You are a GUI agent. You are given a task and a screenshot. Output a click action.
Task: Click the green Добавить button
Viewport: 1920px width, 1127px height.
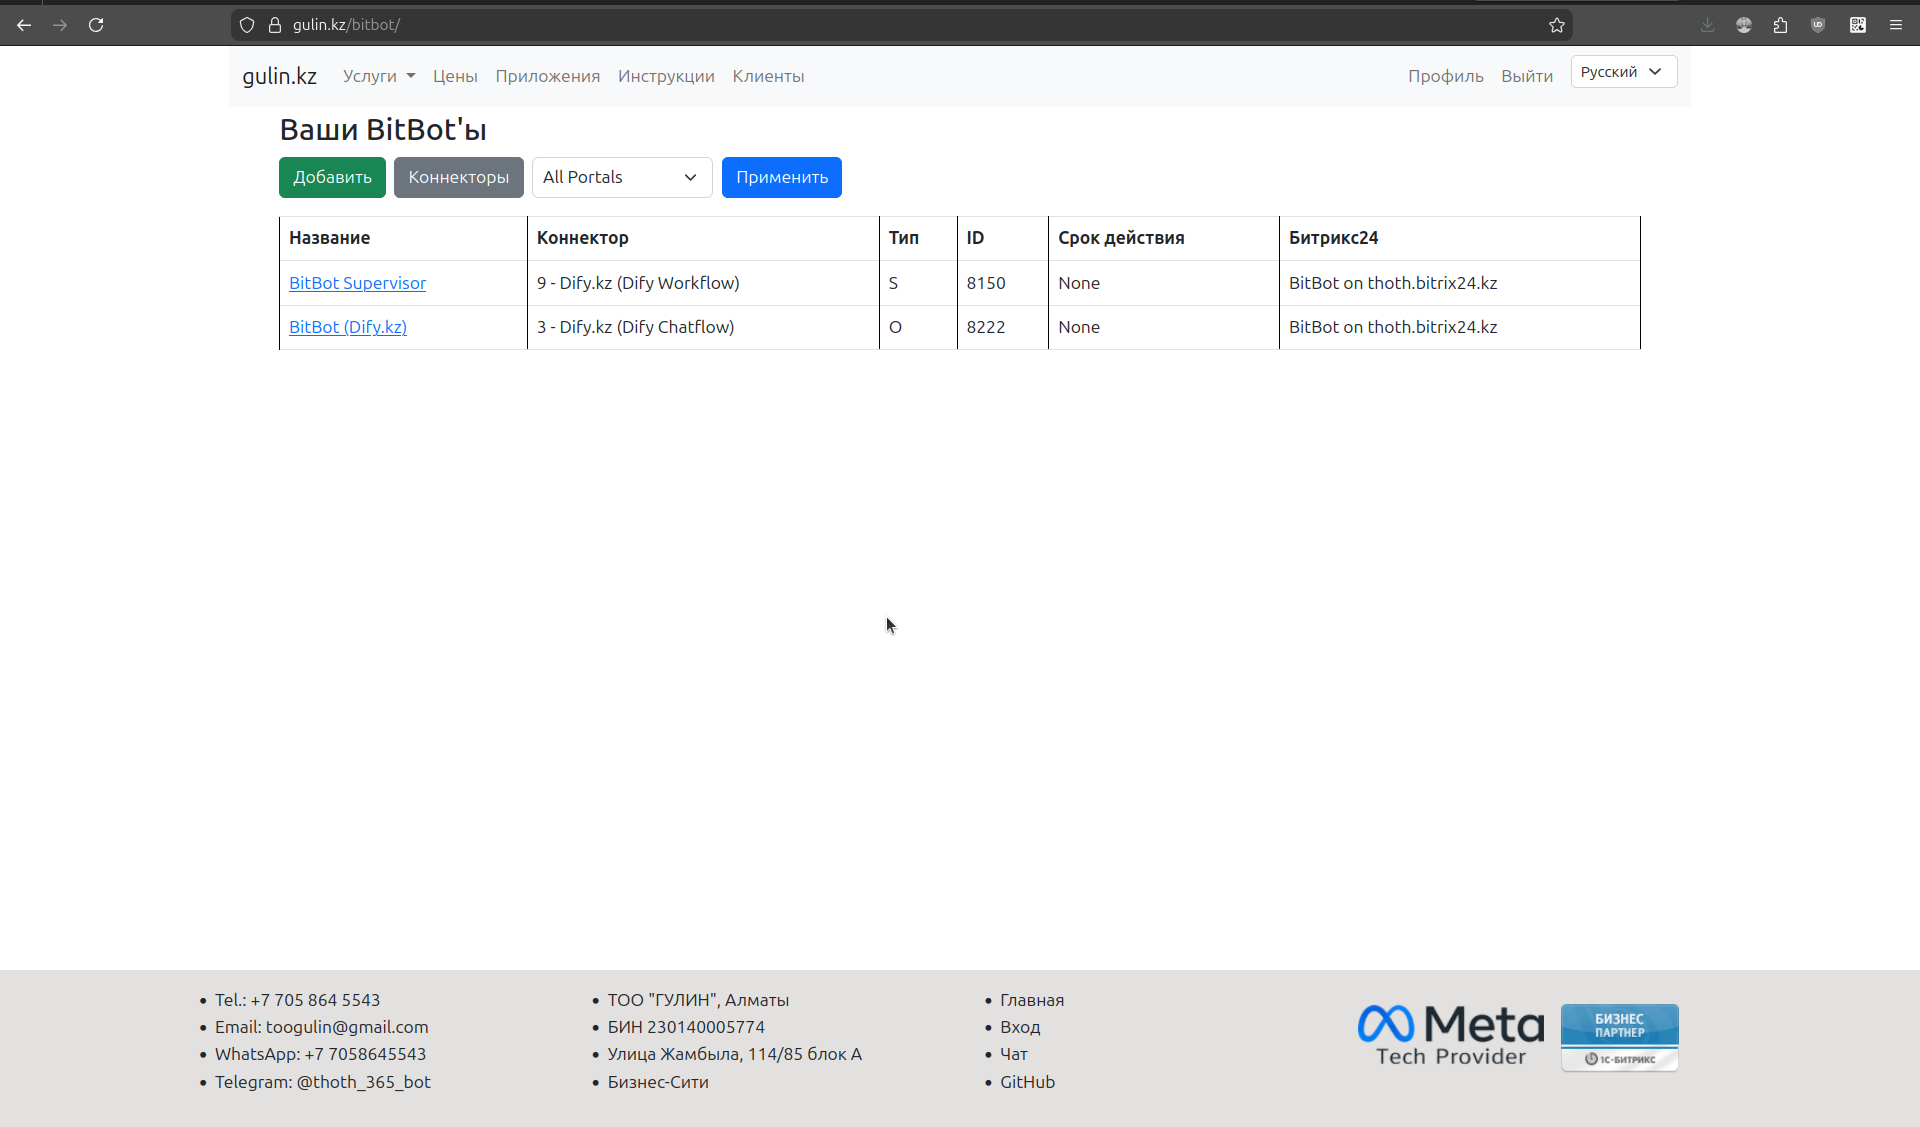pyautogui.click(x=332, y=177)
